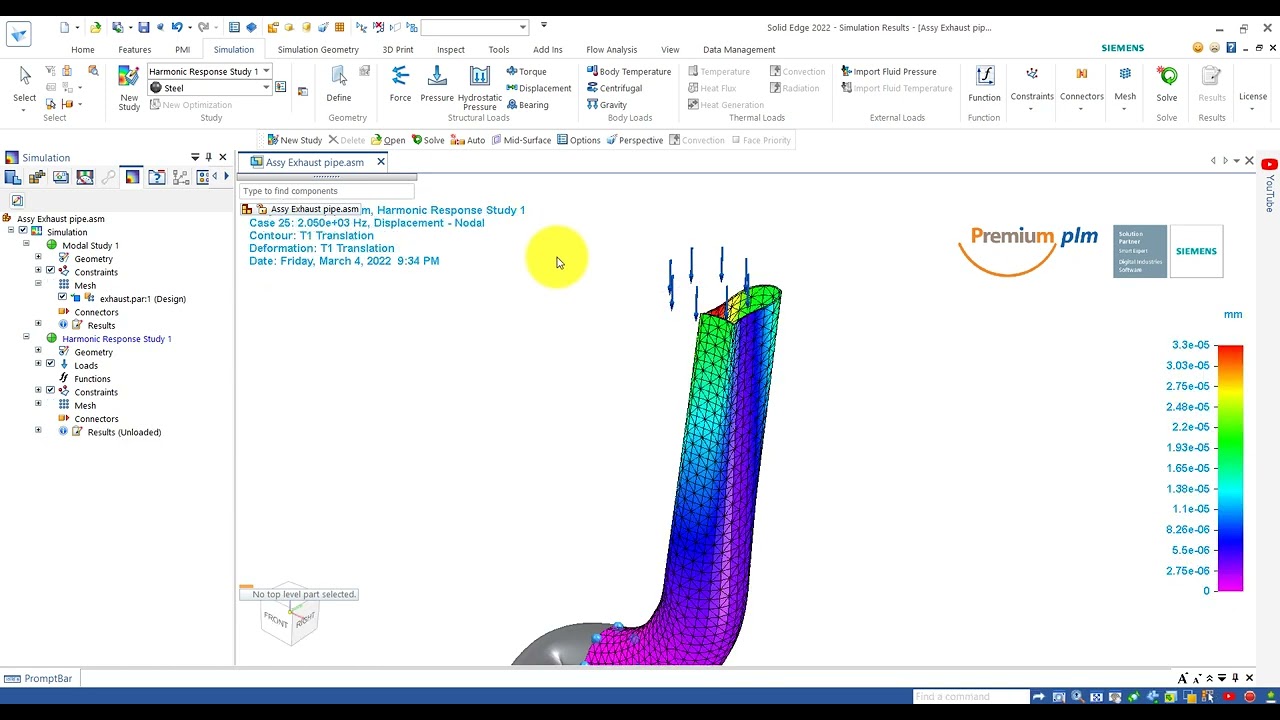
Task: Uncheck Constraints under Modal Study 1
Action: 50,271
